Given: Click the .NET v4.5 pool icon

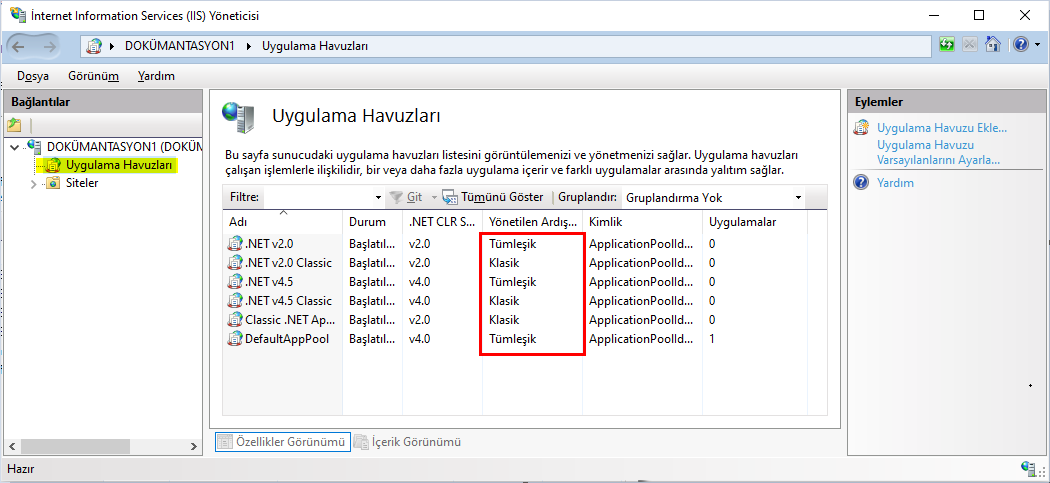Looking at the screenshot, I should click(235, 281).
